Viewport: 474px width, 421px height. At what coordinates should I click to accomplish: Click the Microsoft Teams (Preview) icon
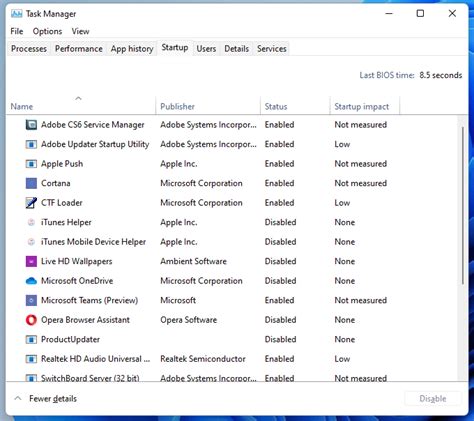[x=31, y=300]
